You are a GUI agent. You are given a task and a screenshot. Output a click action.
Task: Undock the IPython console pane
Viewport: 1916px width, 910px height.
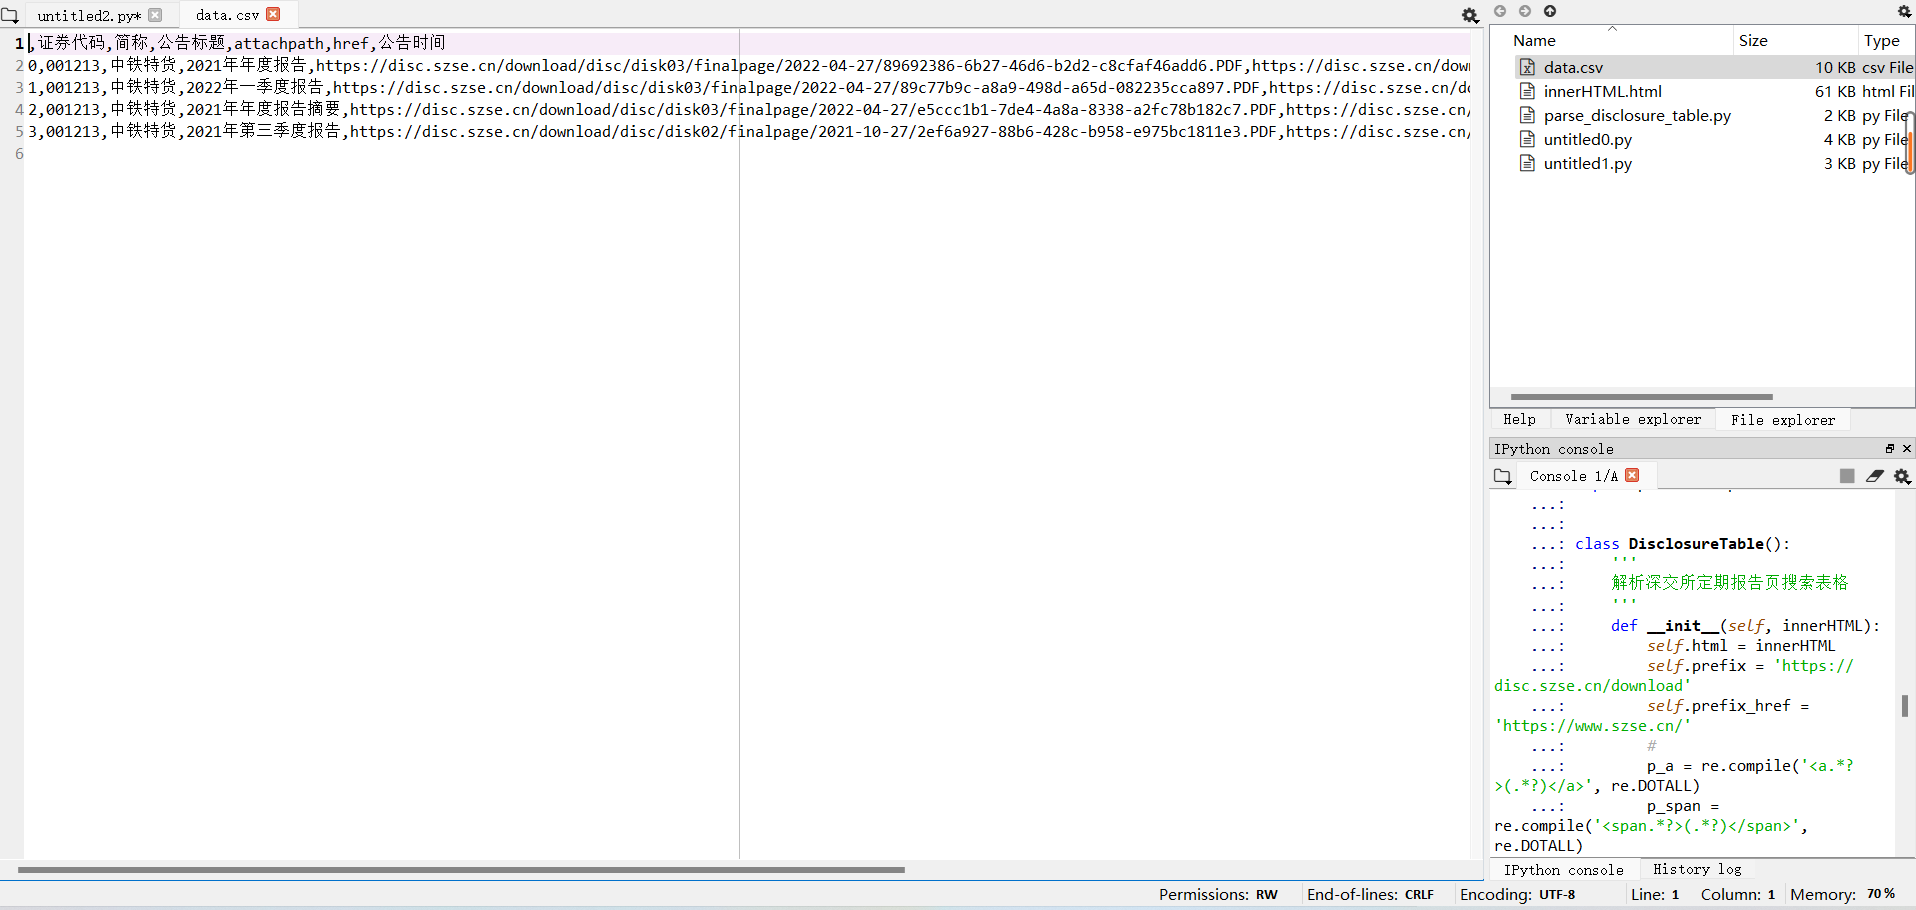point(1890,449)
